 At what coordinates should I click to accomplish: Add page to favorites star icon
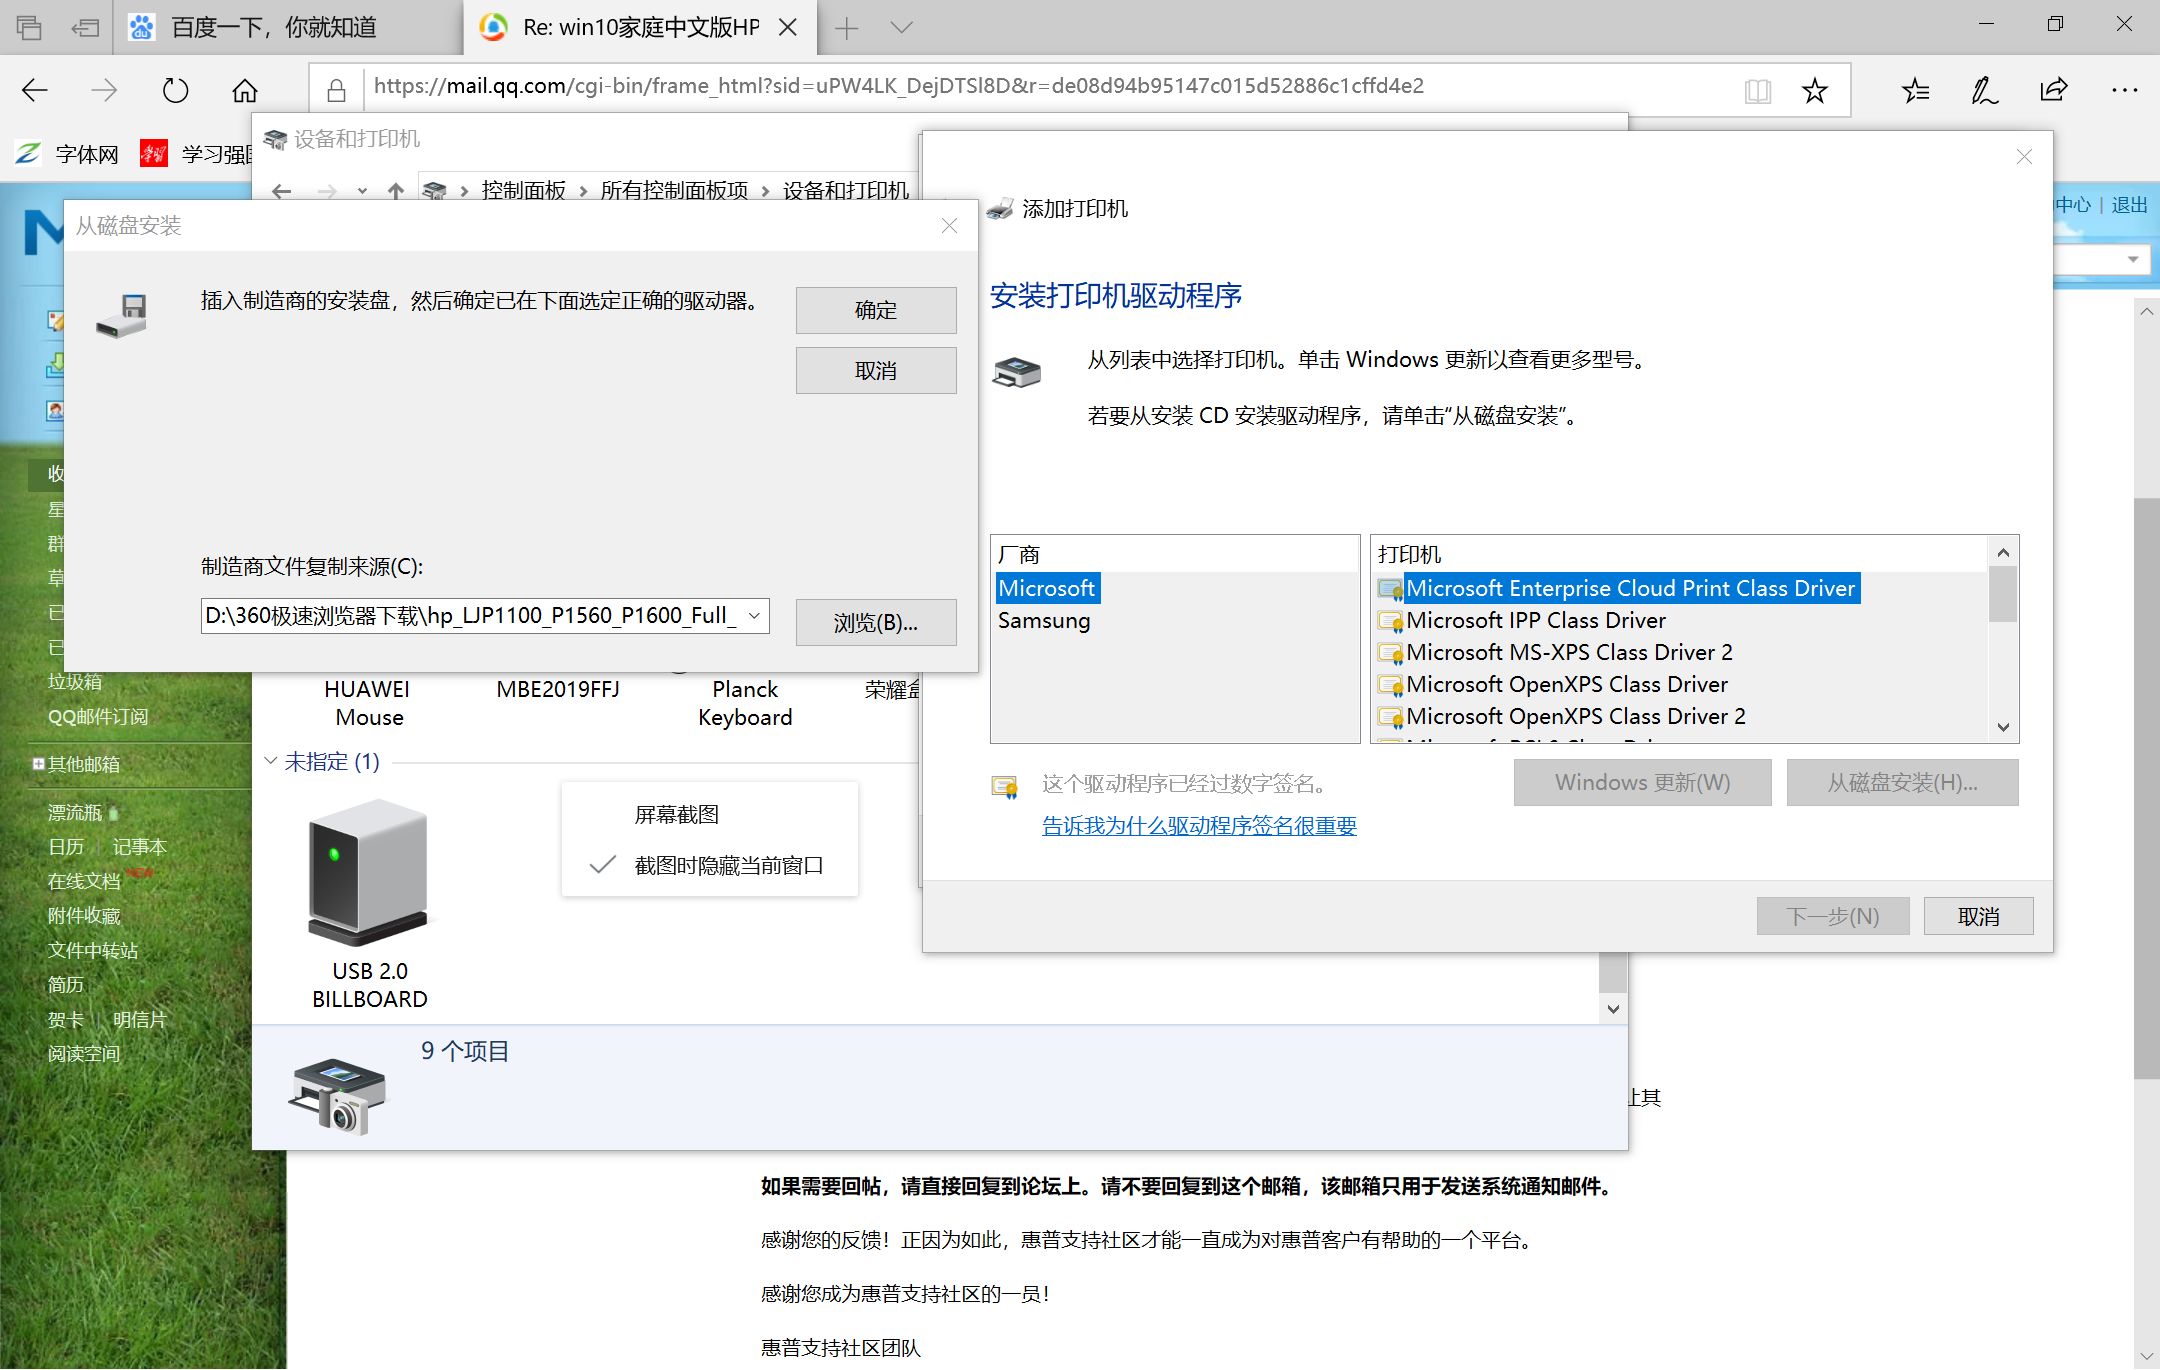(1814, 91)
